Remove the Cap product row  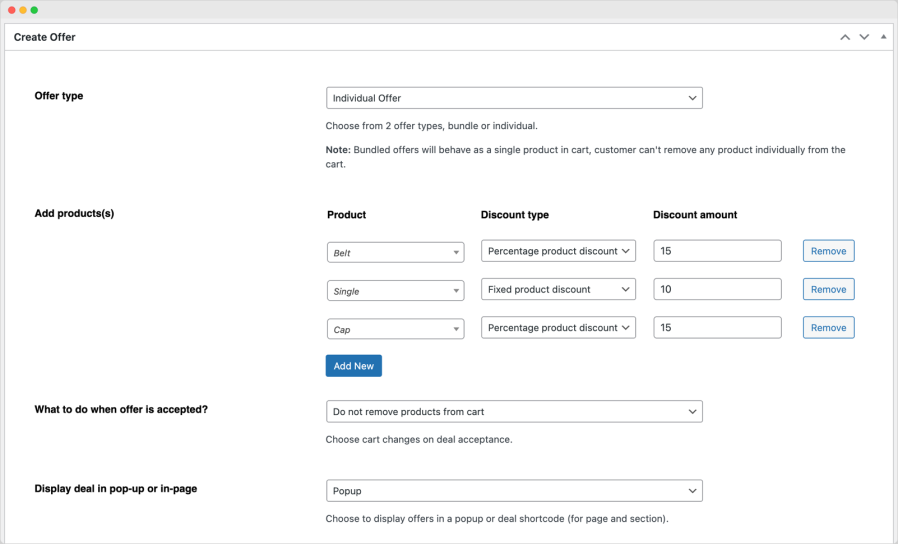coord(828,328)
